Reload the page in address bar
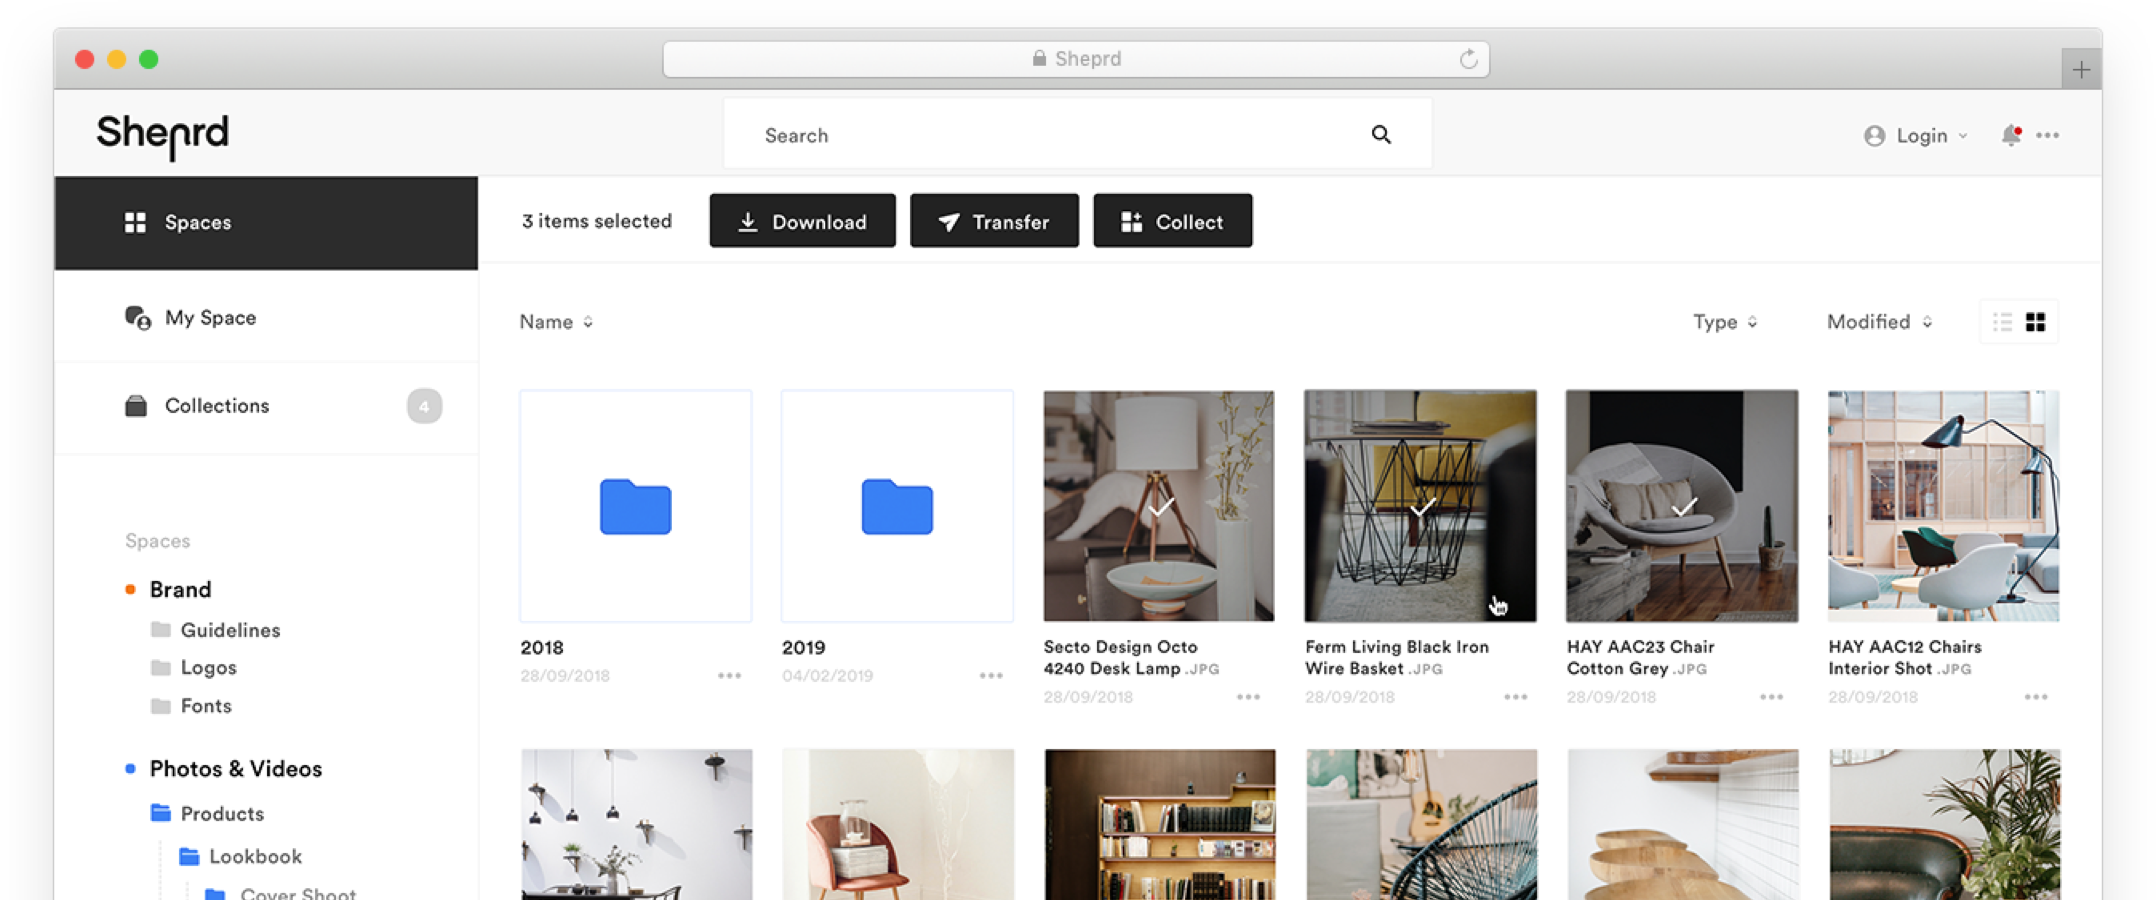The height and width of the screenshot is (900, 2156). point(1467,59)
